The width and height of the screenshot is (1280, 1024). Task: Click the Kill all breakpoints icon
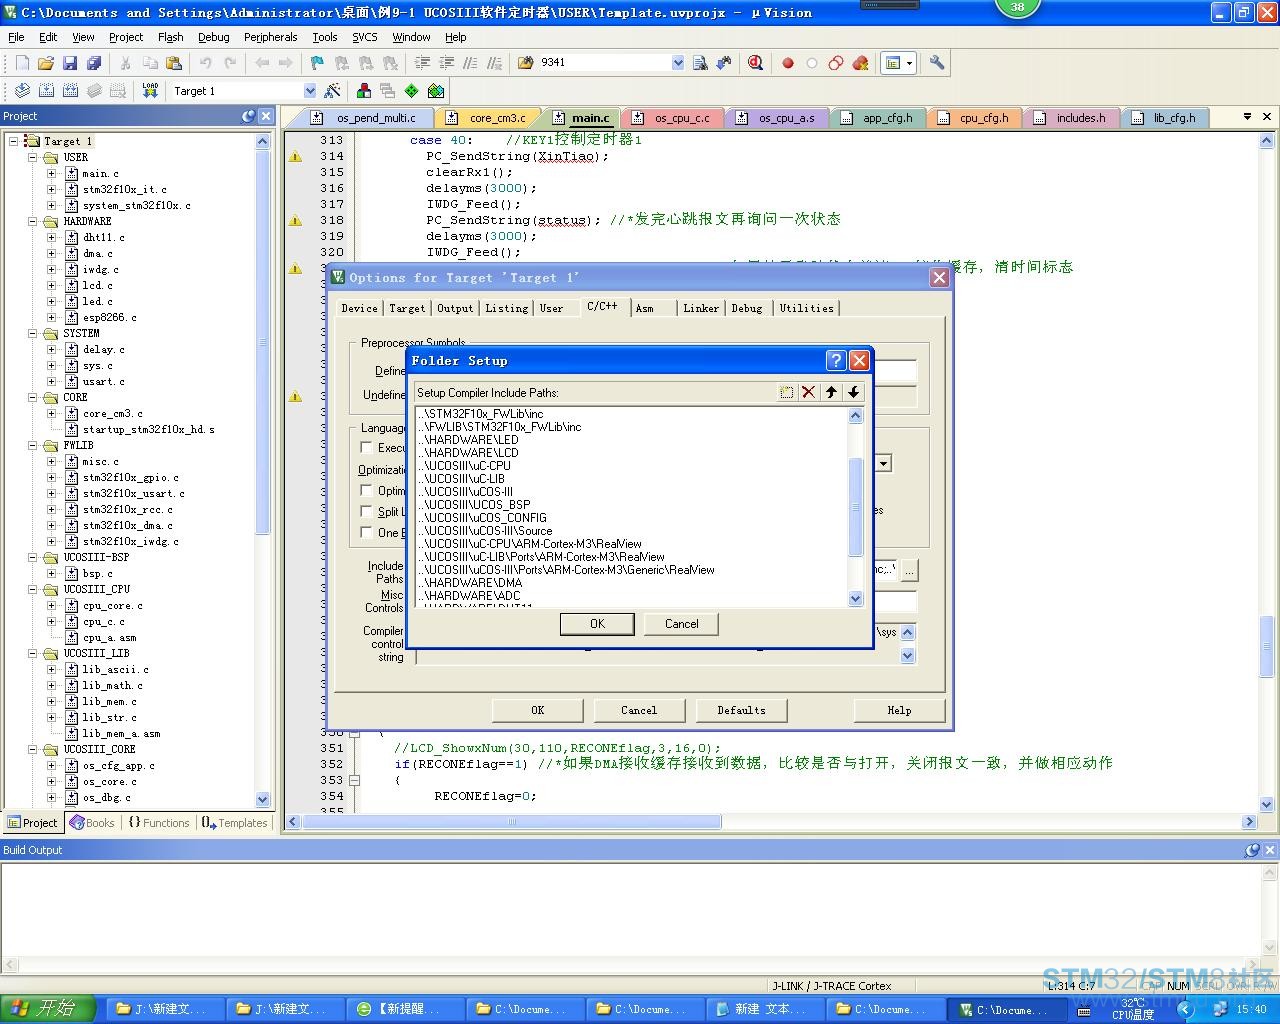(x=860, y=63)
